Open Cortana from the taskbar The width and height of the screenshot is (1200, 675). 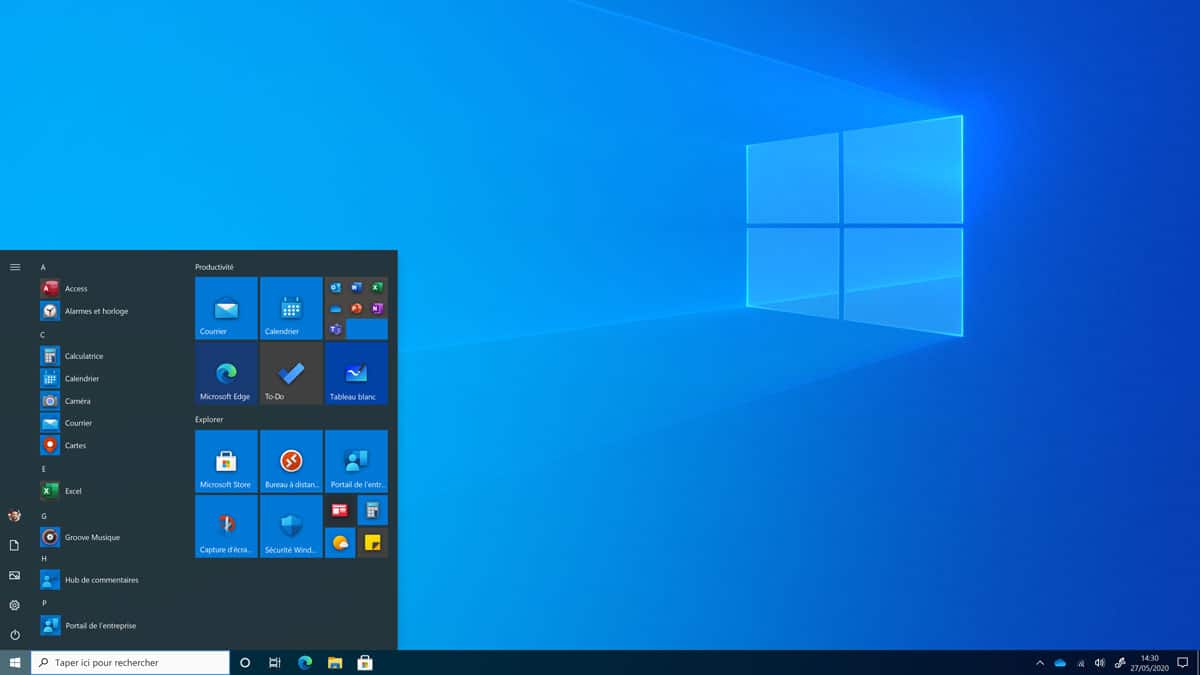245,662
